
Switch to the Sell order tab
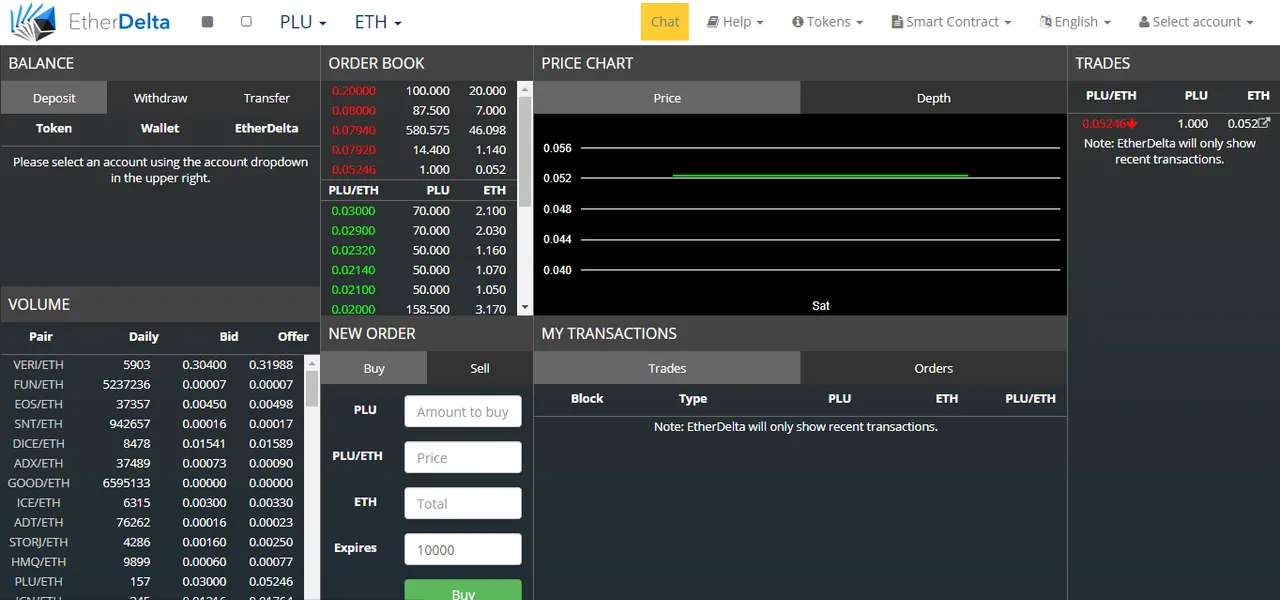coord(480,368)
